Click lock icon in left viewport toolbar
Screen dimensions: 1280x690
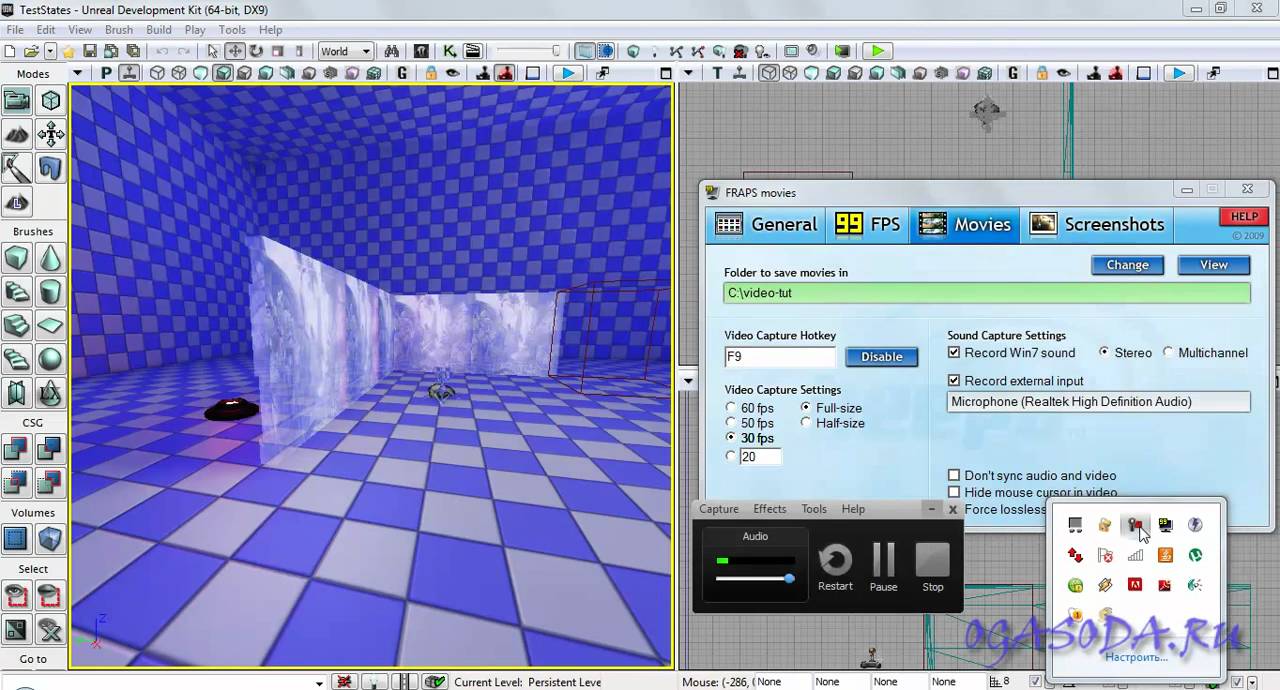click(x=430, y=73)
